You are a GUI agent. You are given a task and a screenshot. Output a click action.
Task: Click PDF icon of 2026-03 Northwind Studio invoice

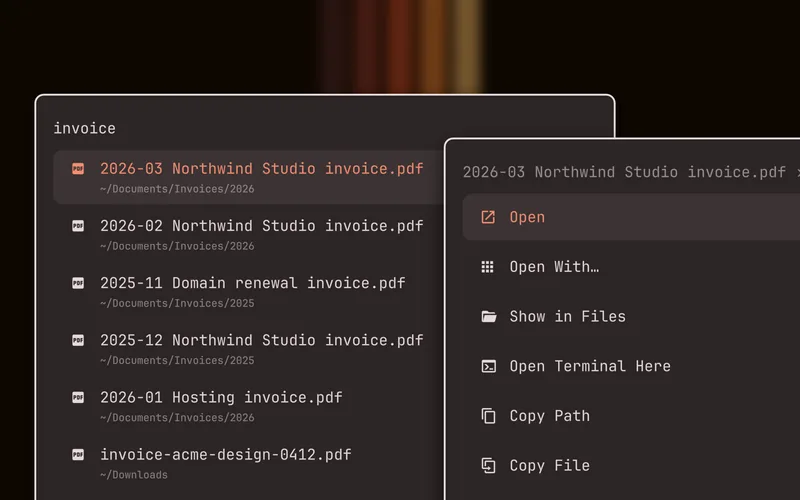(78, 168)
